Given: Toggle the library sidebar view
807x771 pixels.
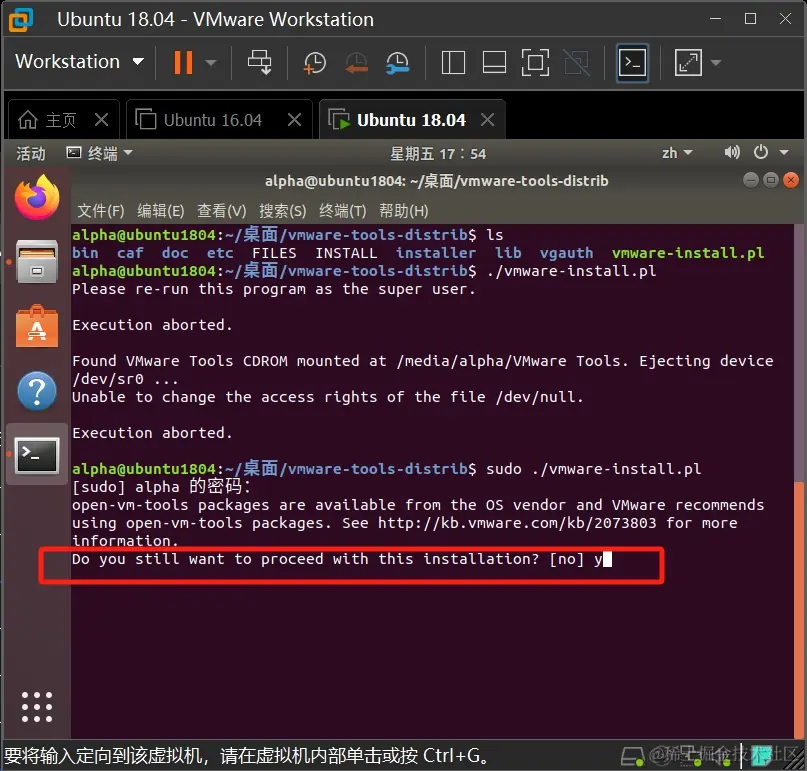Looking at the screenshot, I should click(453, 63).
